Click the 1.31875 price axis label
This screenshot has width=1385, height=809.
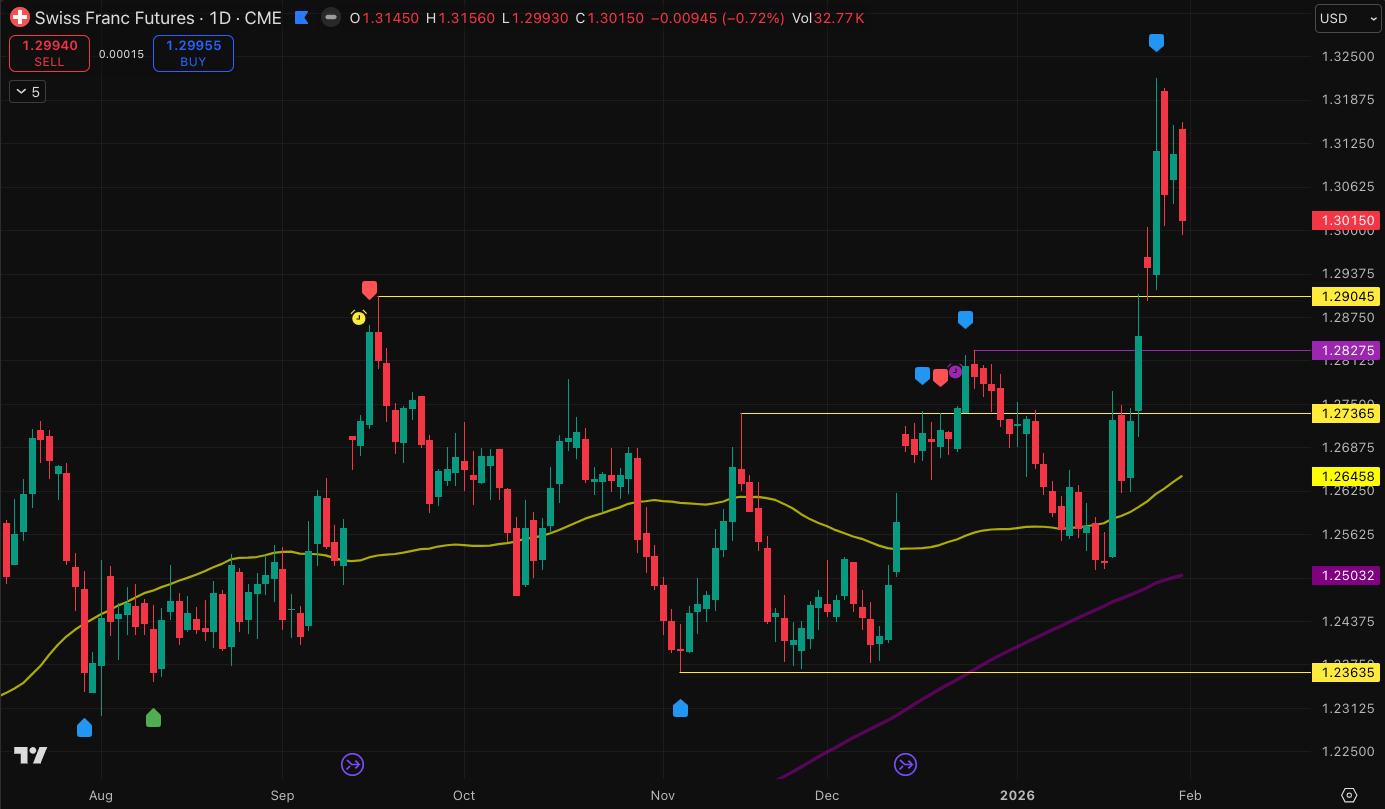[x=1346, y=100]
